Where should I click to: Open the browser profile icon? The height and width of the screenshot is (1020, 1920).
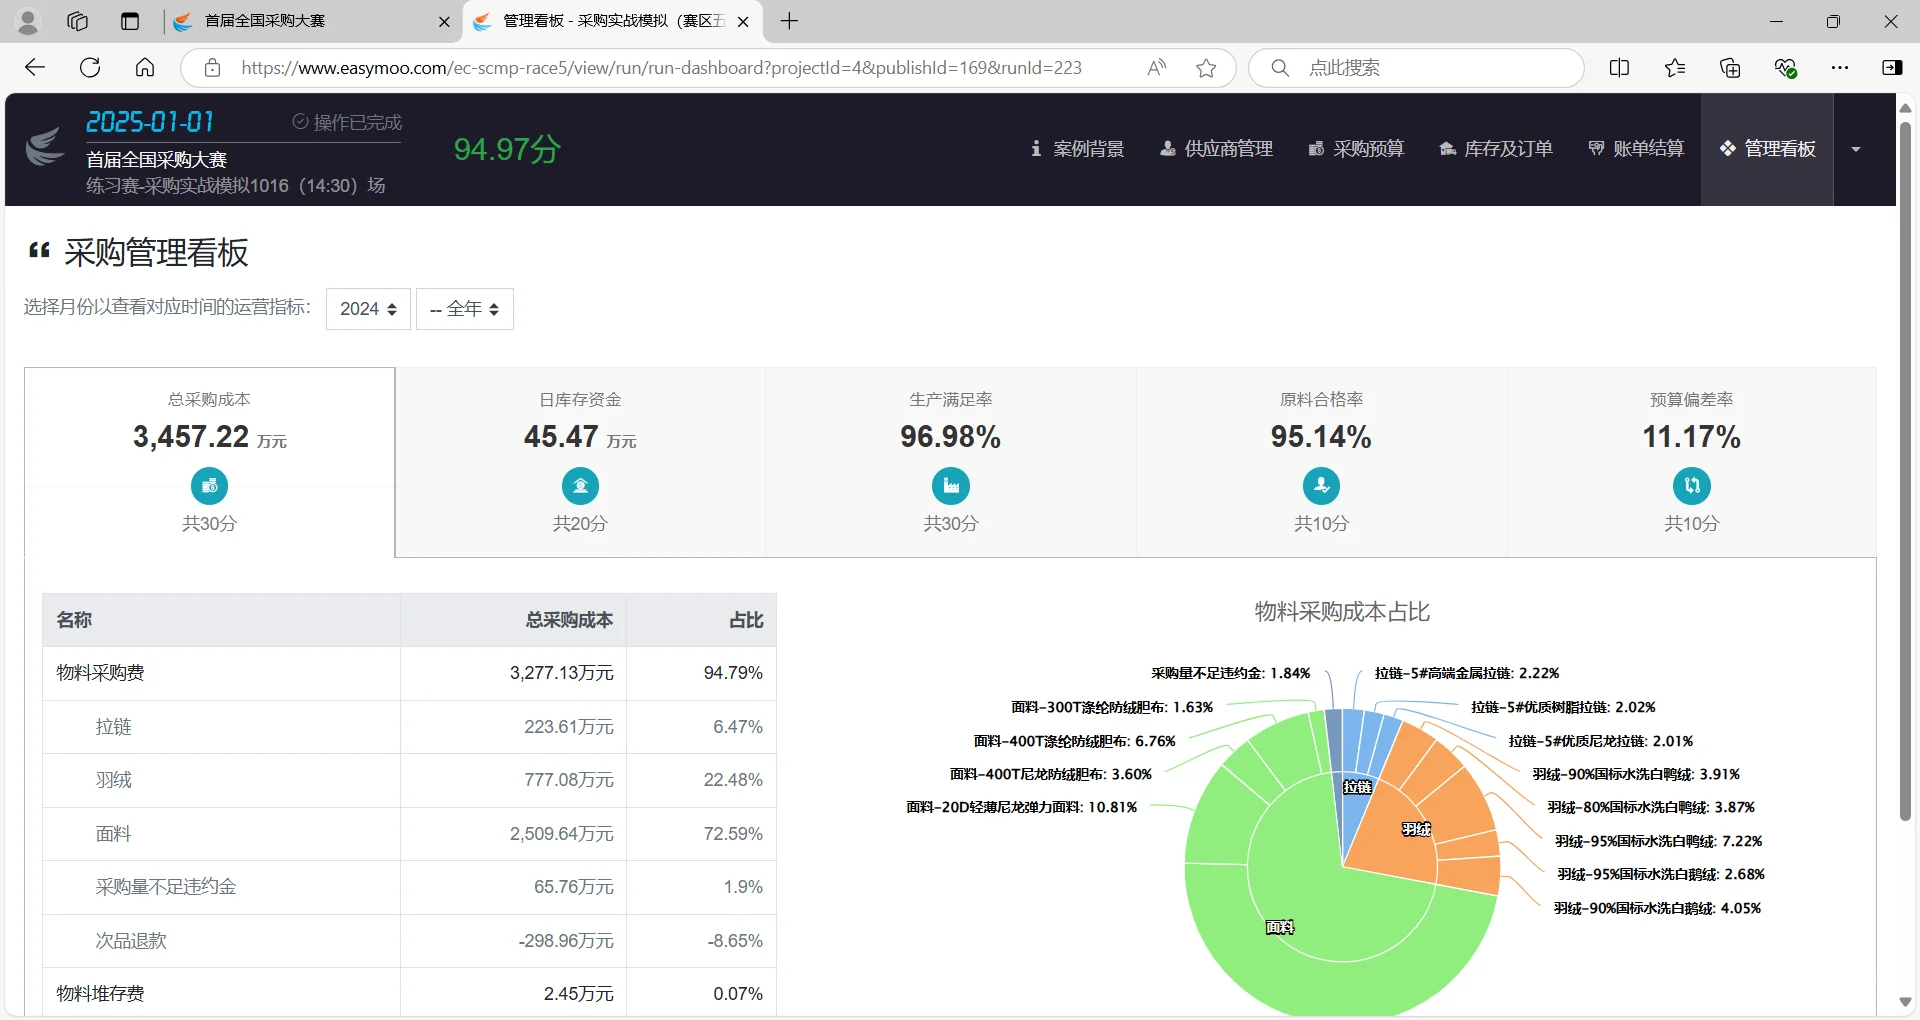(x=28, y=21)
